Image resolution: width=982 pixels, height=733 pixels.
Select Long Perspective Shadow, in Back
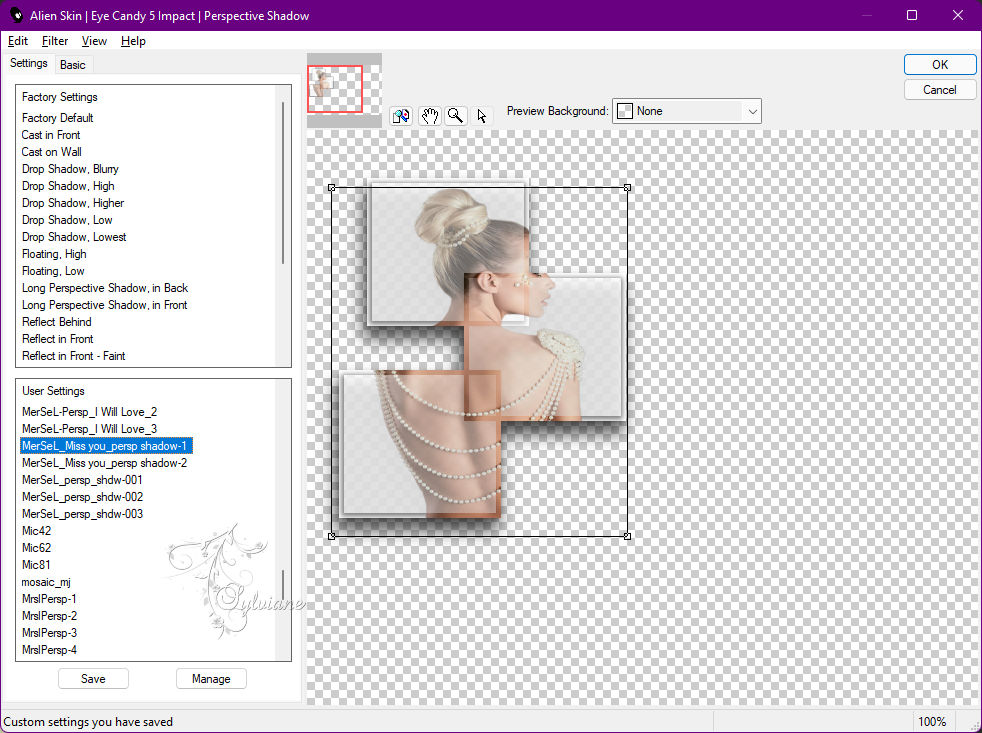point(105,288)
